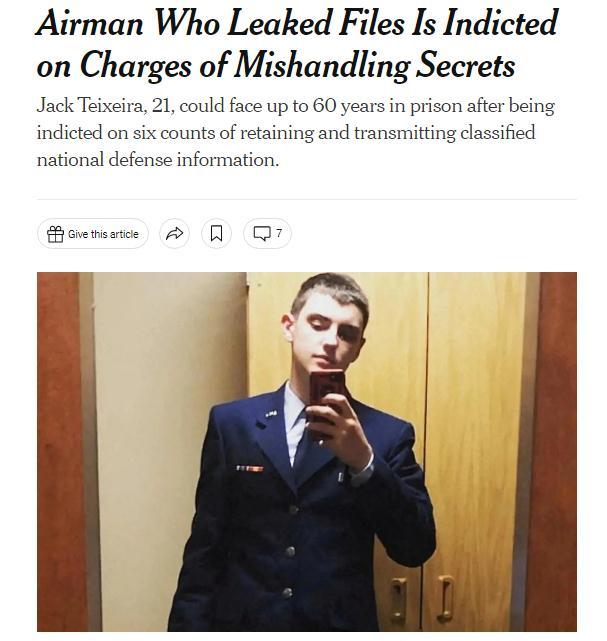Viewport: 607px width, 641px height.
Task: Click the headline line "Airman Who Leaked Files Is Indicted"
Action: pyautogui.click(x=297, y=22)
